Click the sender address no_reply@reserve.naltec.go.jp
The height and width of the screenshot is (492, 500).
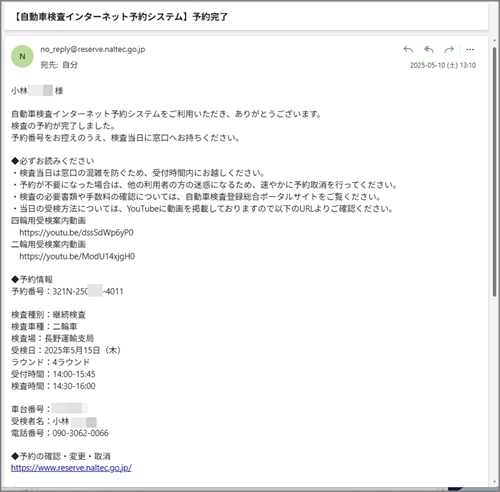(93, 49)
